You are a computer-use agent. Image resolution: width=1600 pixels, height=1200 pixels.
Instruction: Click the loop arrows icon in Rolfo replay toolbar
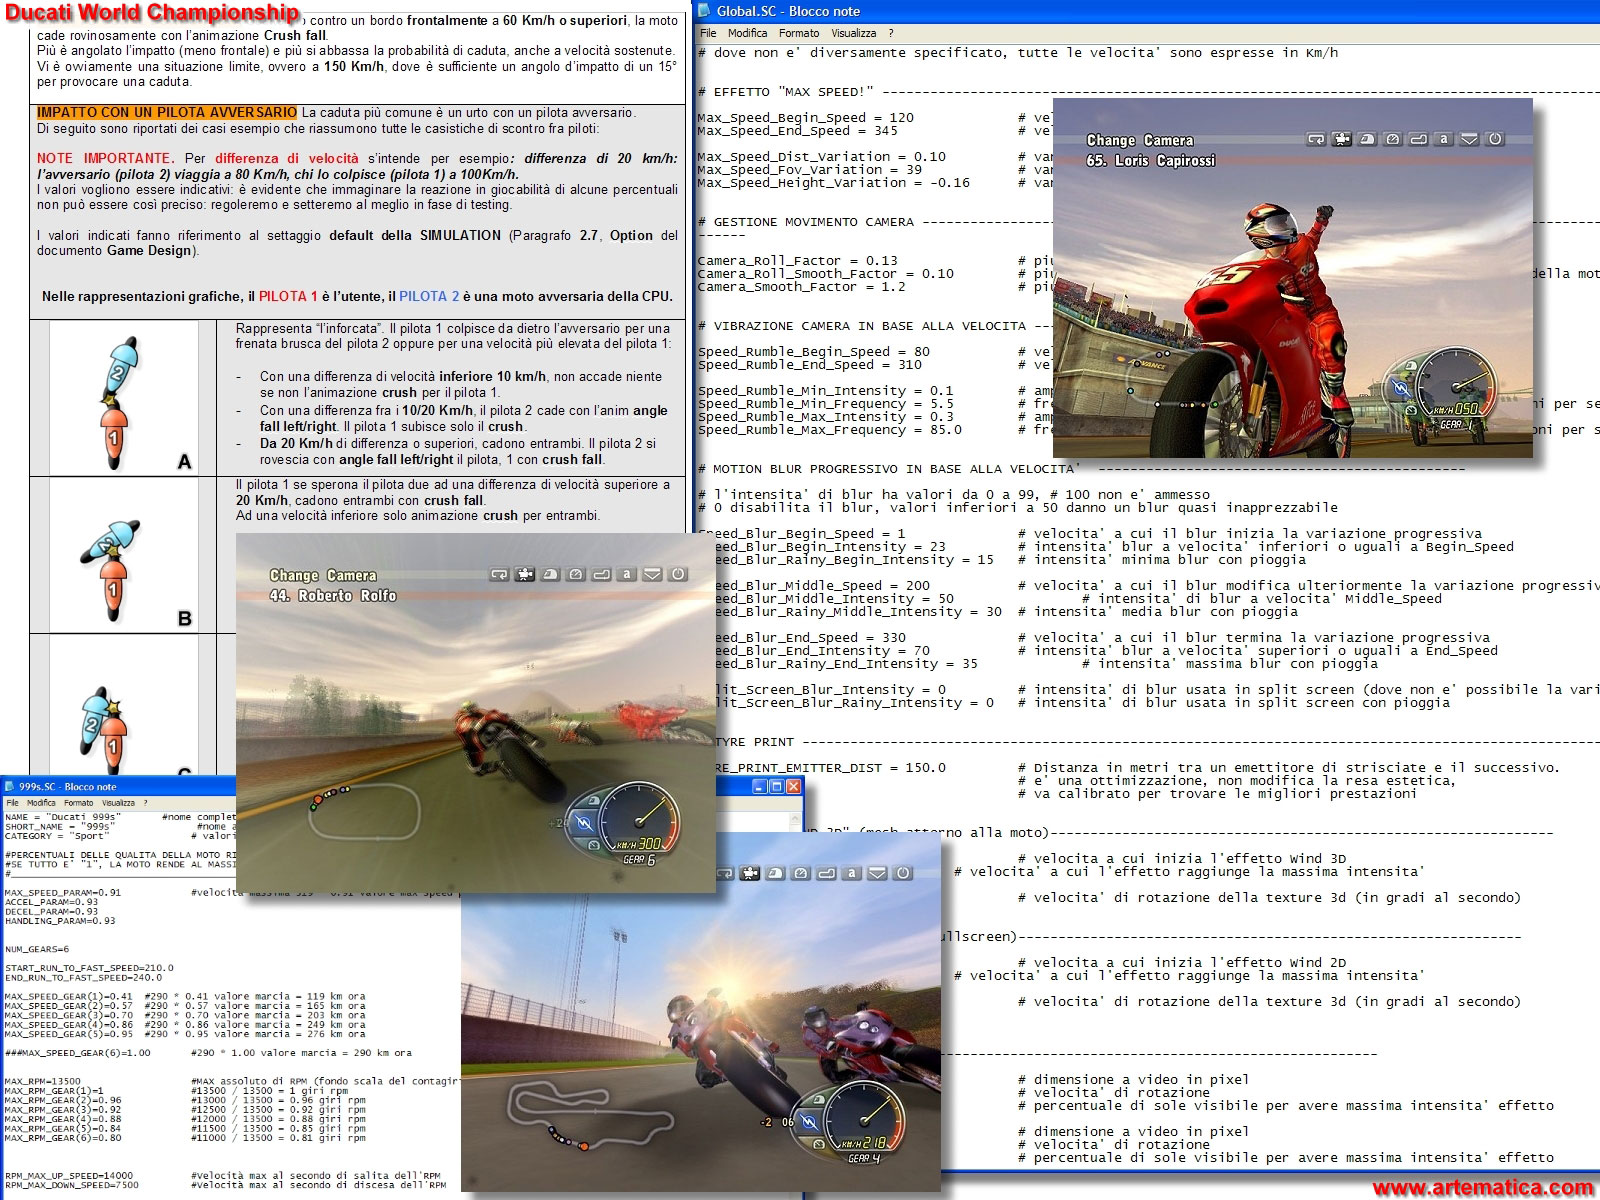498,574
